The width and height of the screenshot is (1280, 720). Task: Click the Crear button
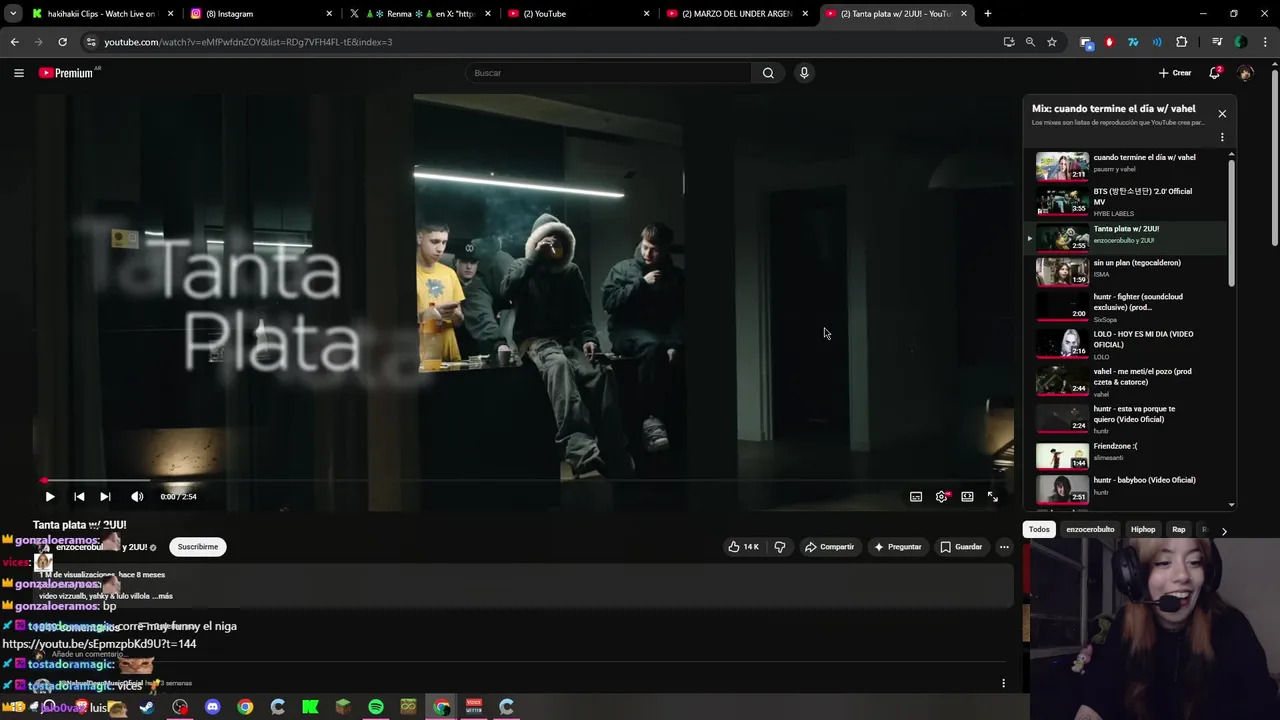coord(1175,73)
